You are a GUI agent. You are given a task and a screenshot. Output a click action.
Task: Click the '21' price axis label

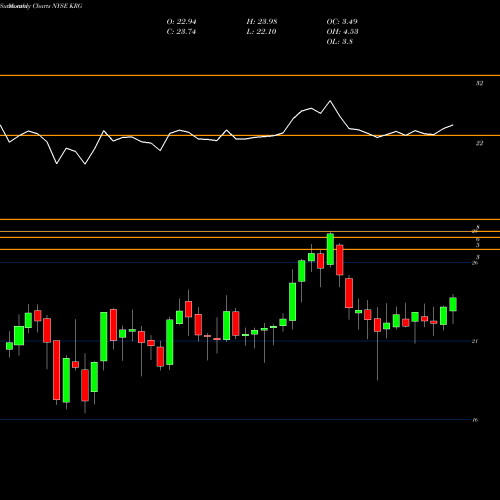pos(475,341)
